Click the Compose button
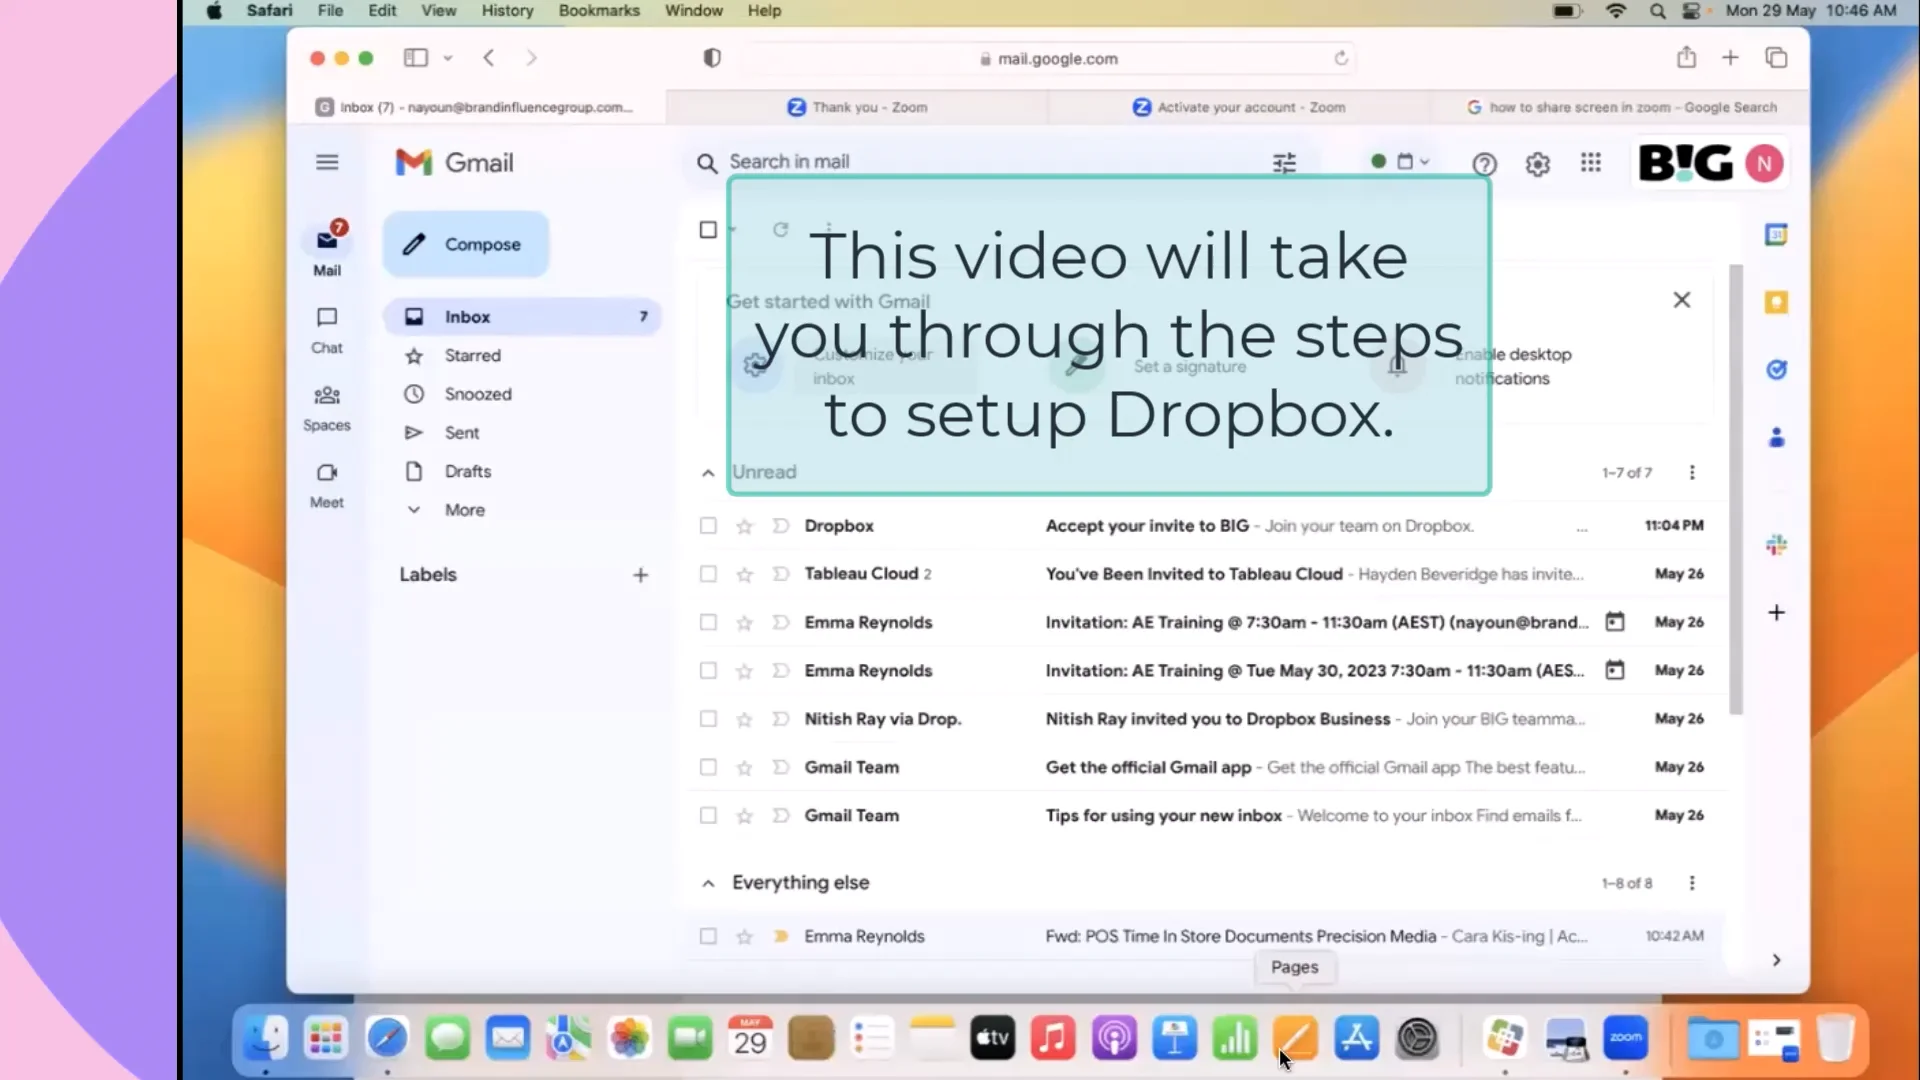The height and width of the screenshot is (1080, 1920). (465, 243)
